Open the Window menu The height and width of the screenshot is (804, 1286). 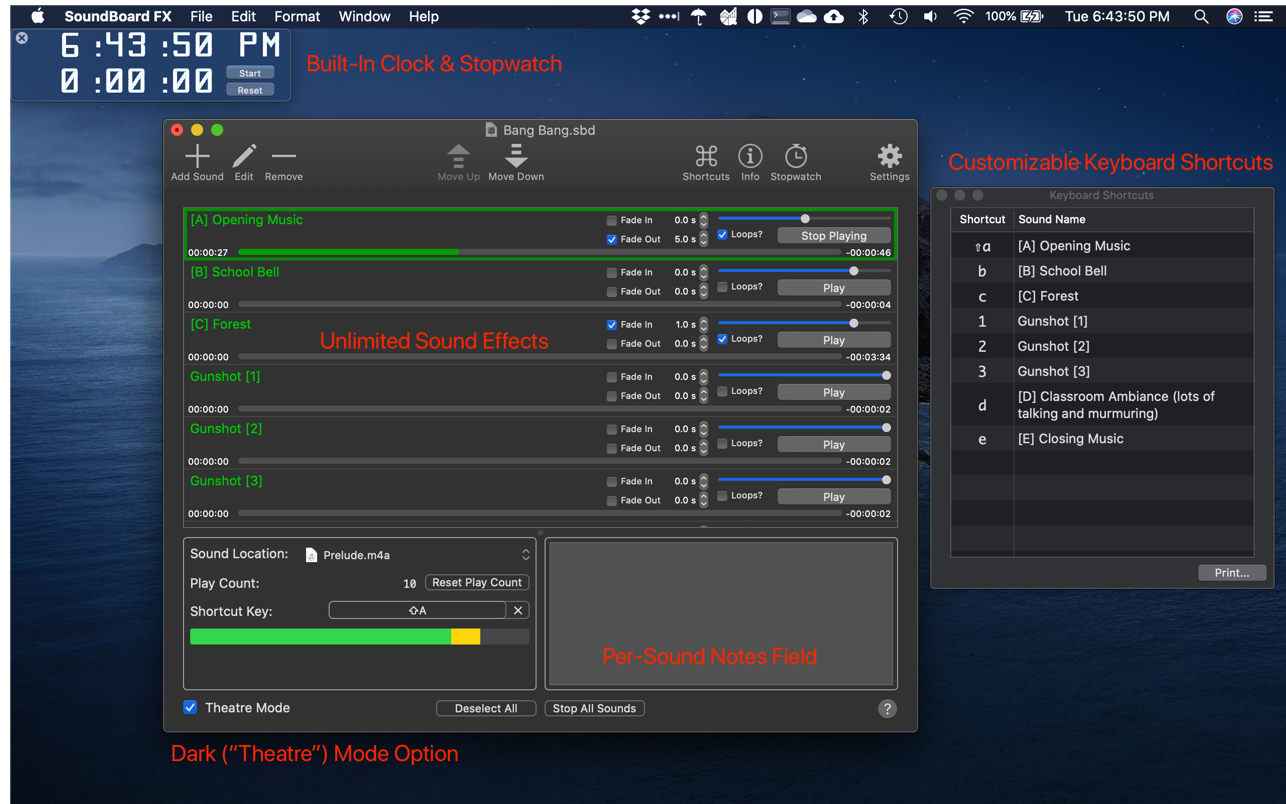click(x=364, y=16)
